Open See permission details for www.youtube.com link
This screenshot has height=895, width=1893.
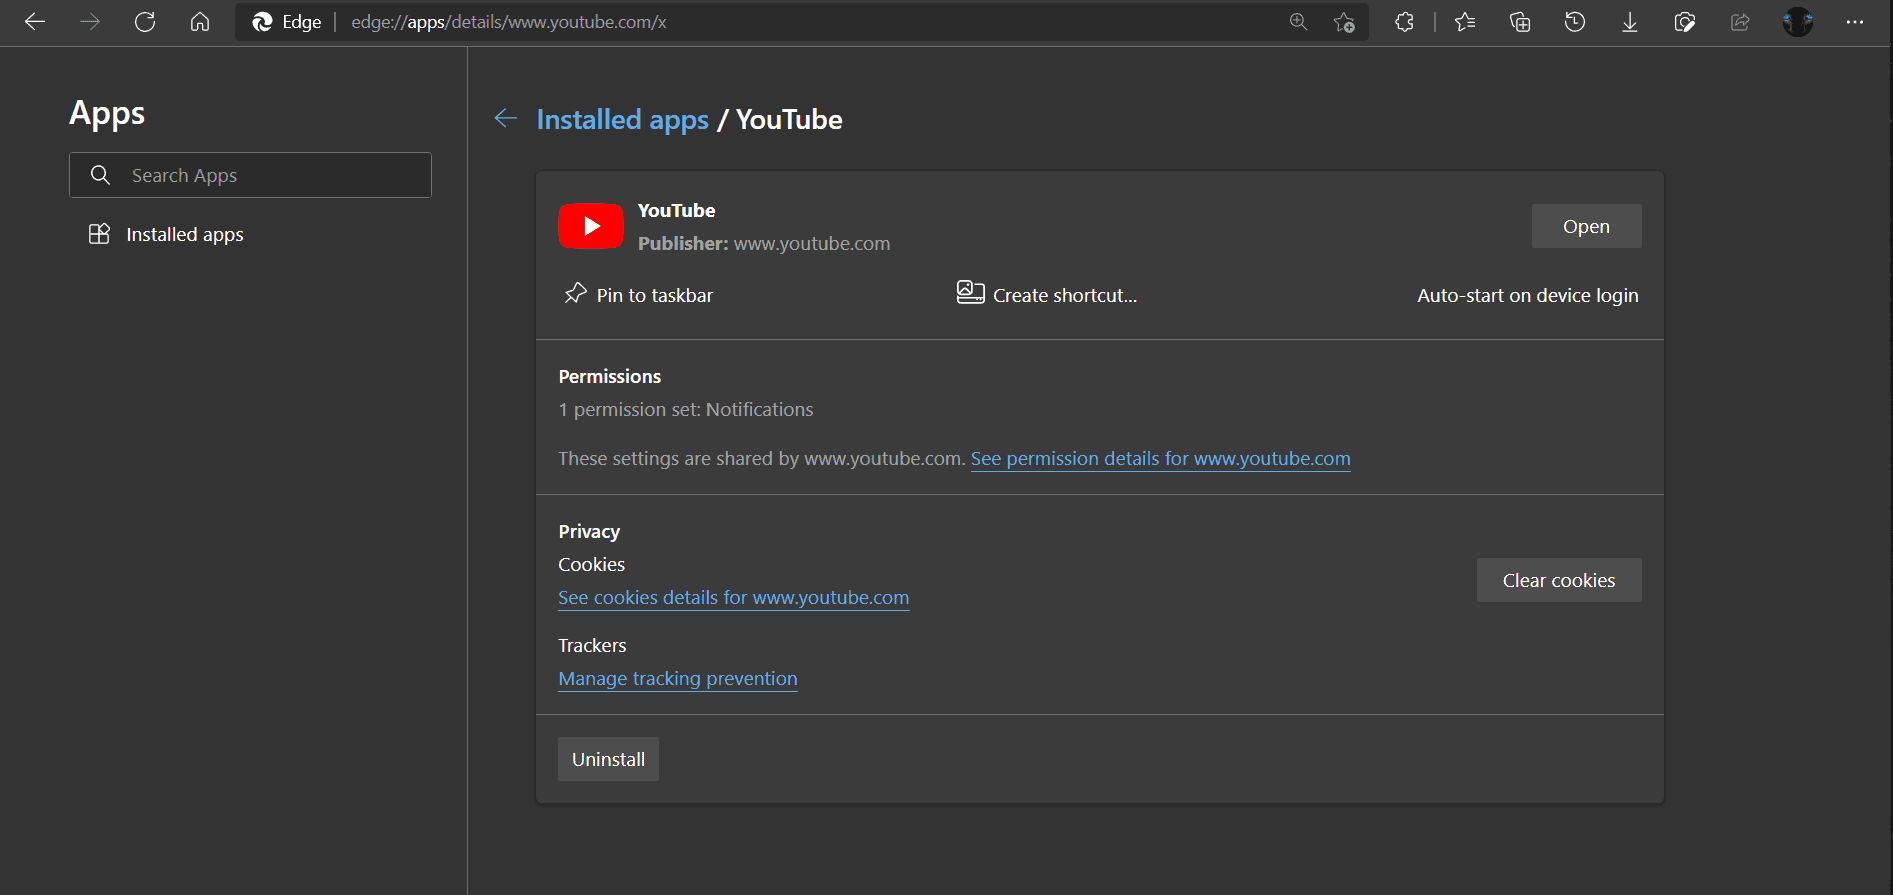click(x=1160, y=459)
